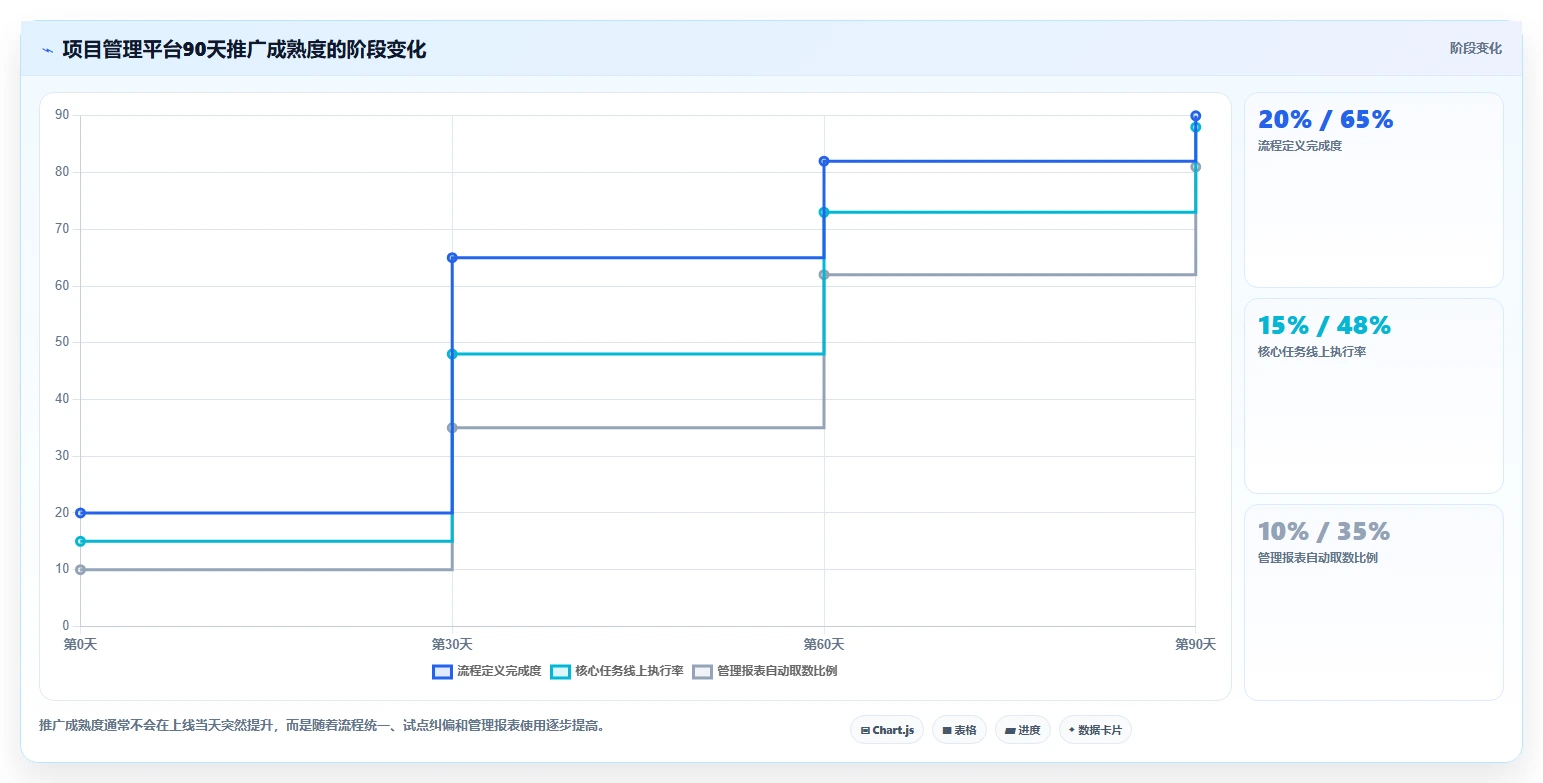Image resolution: width=1543 pixels, height=783 pixels.
Task: Click the Chart.js tag button
Action: pos(887,730)
